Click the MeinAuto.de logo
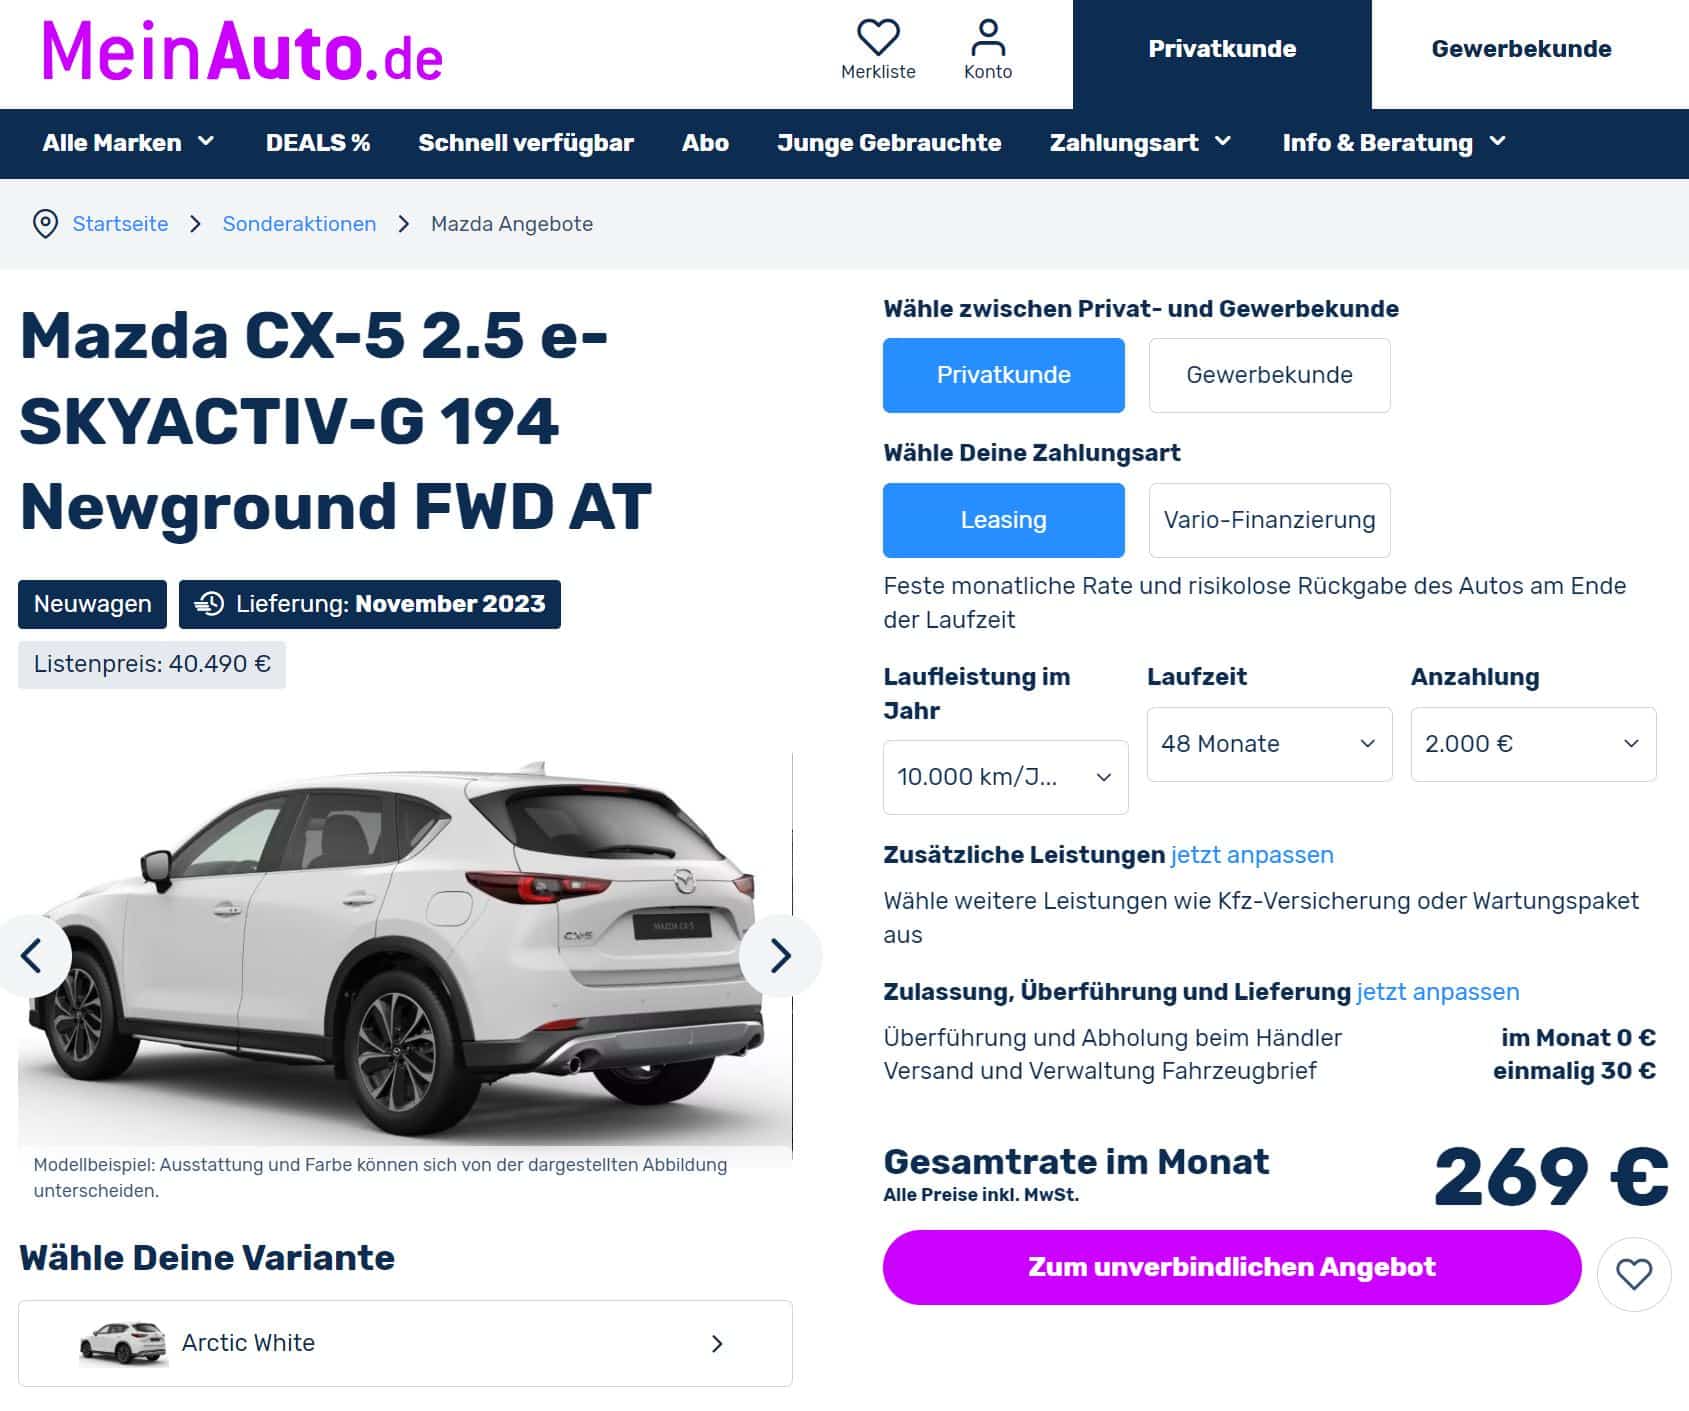Image resolution: width=1689 pixels, height=1411 pixels. [242, 52]
